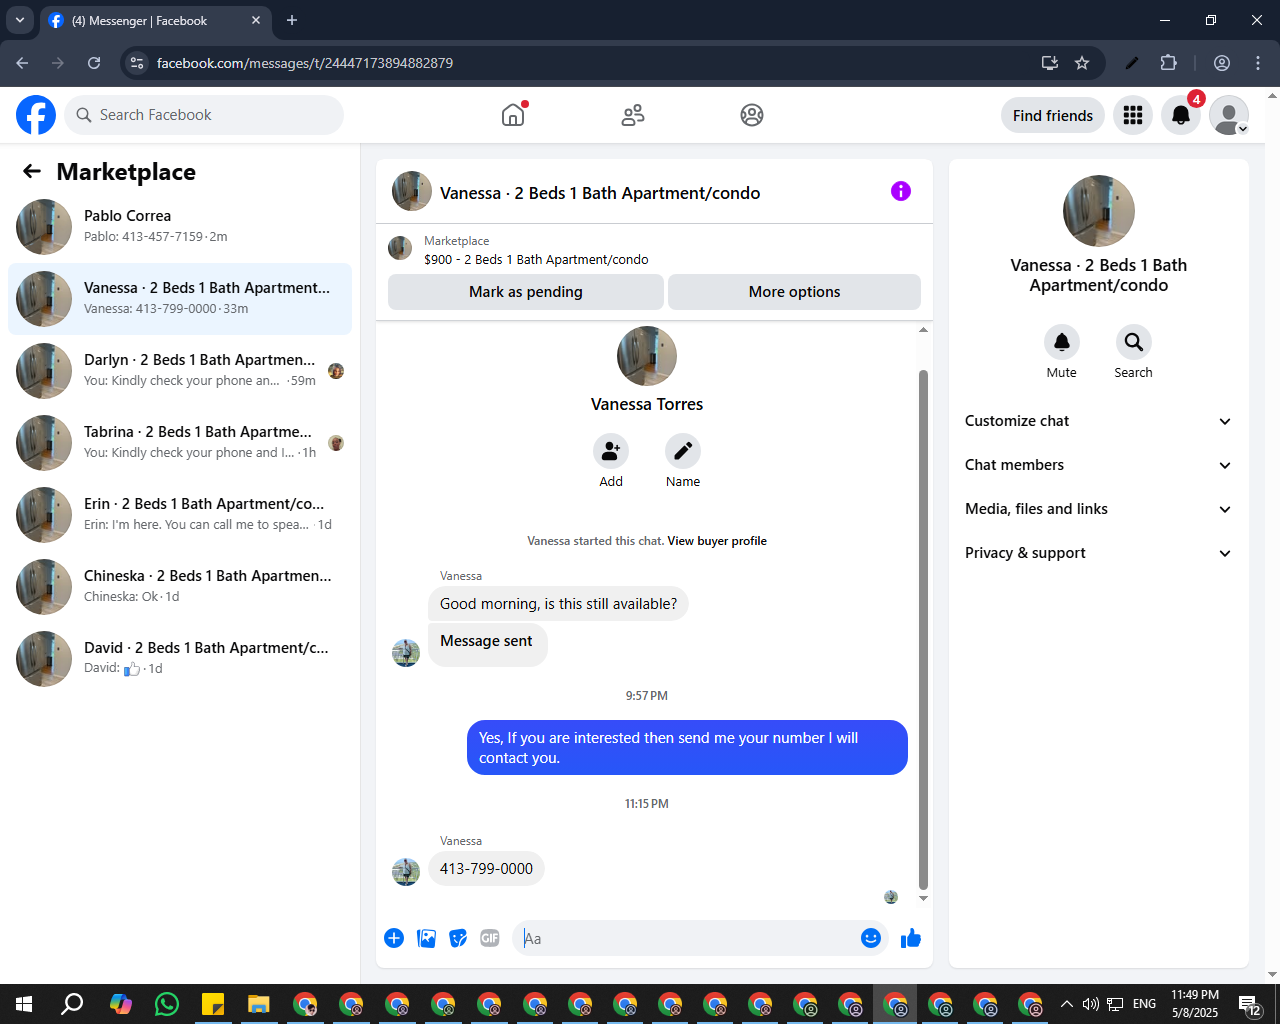Click the chat scrollbar up arrow
This screenshot has width=1280, height=1024.
pyautogui.click(x=923, y=329)
